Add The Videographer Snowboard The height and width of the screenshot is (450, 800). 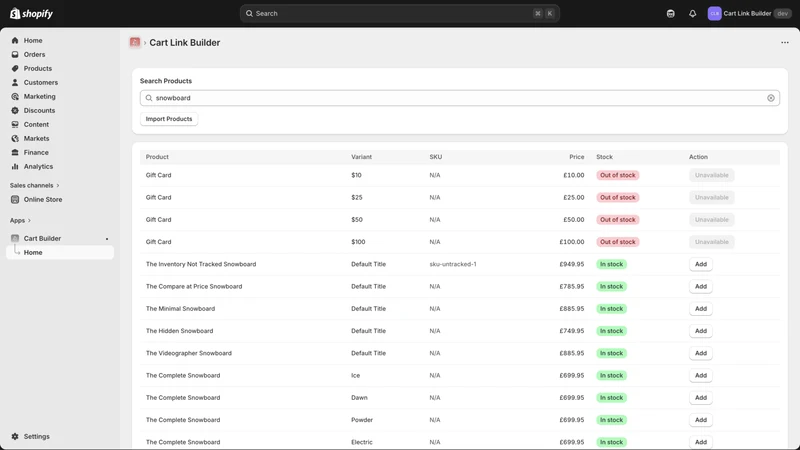tap(701, 353)
